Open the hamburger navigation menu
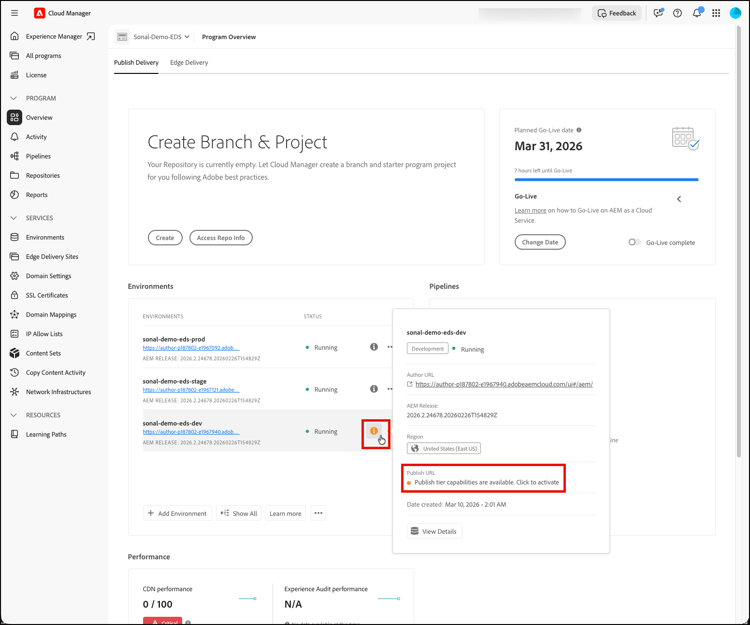 14,13
